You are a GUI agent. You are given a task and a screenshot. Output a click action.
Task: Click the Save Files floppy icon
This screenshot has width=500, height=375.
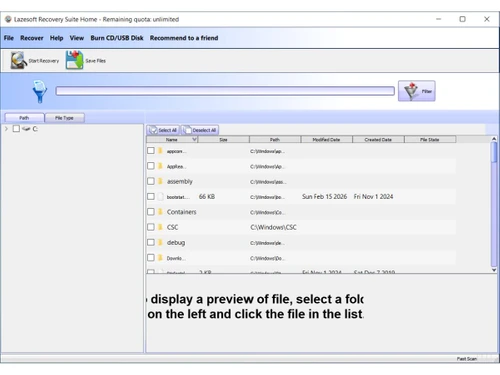pyautogui.click(x=74, y=60)
